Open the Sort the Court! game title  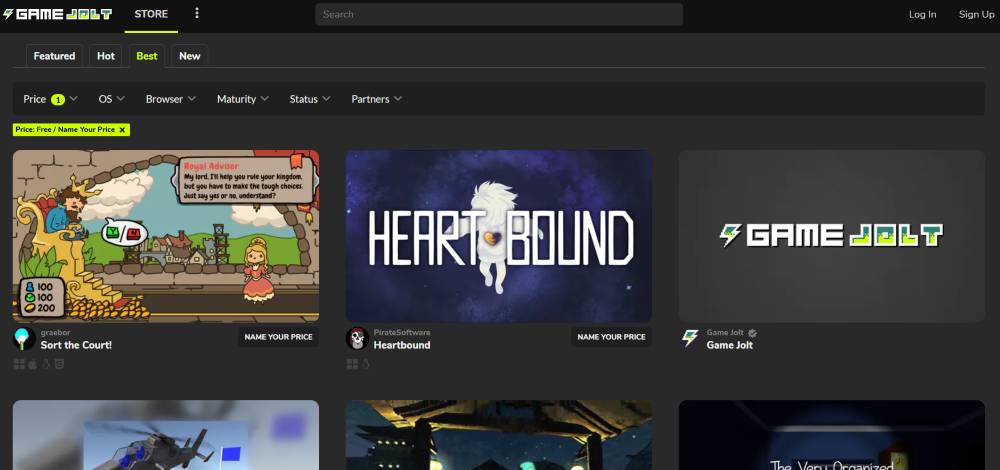point(77,345)
